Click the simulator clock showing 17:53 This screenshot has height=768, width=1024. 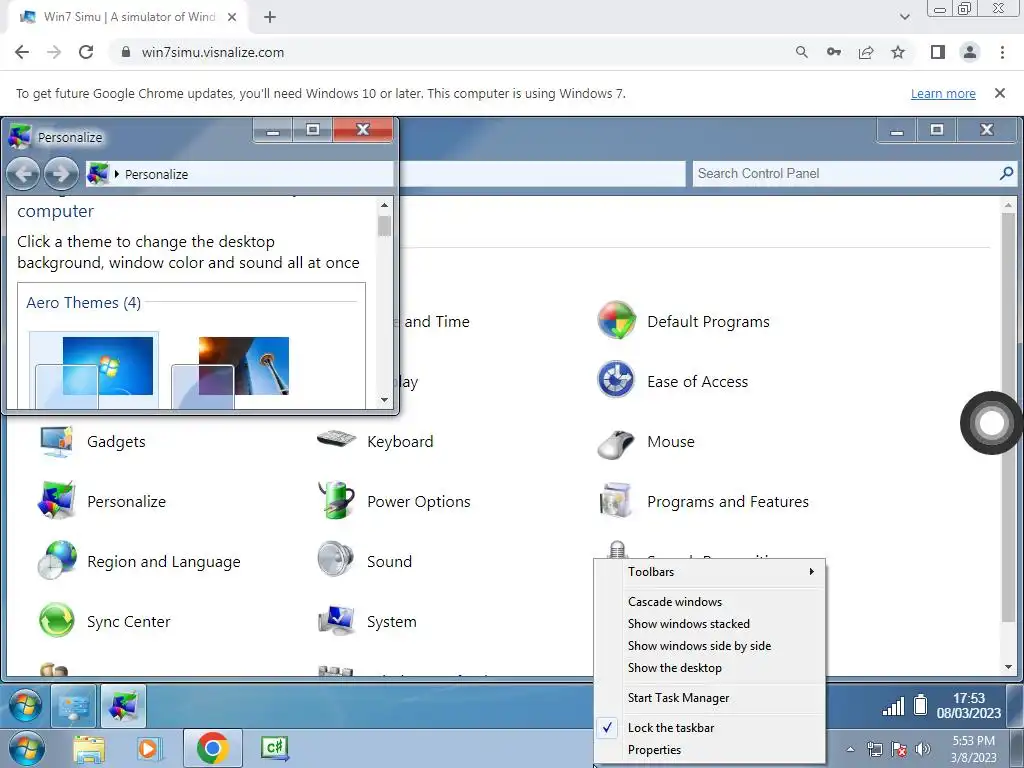click(x=968, y=705)
